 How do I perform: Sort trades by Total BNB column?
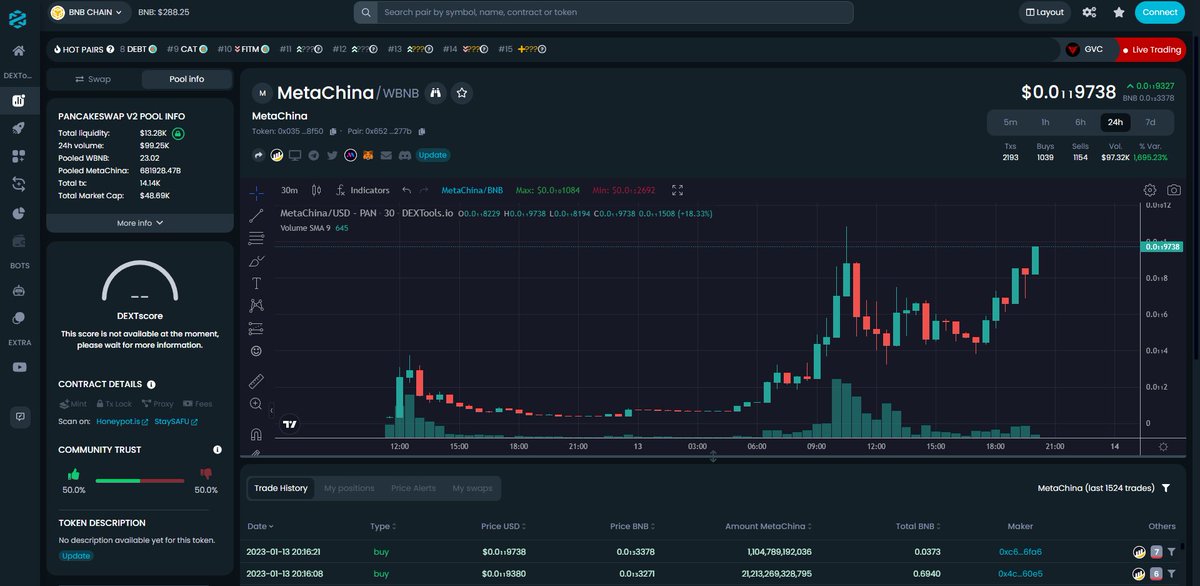click(920, 526)
